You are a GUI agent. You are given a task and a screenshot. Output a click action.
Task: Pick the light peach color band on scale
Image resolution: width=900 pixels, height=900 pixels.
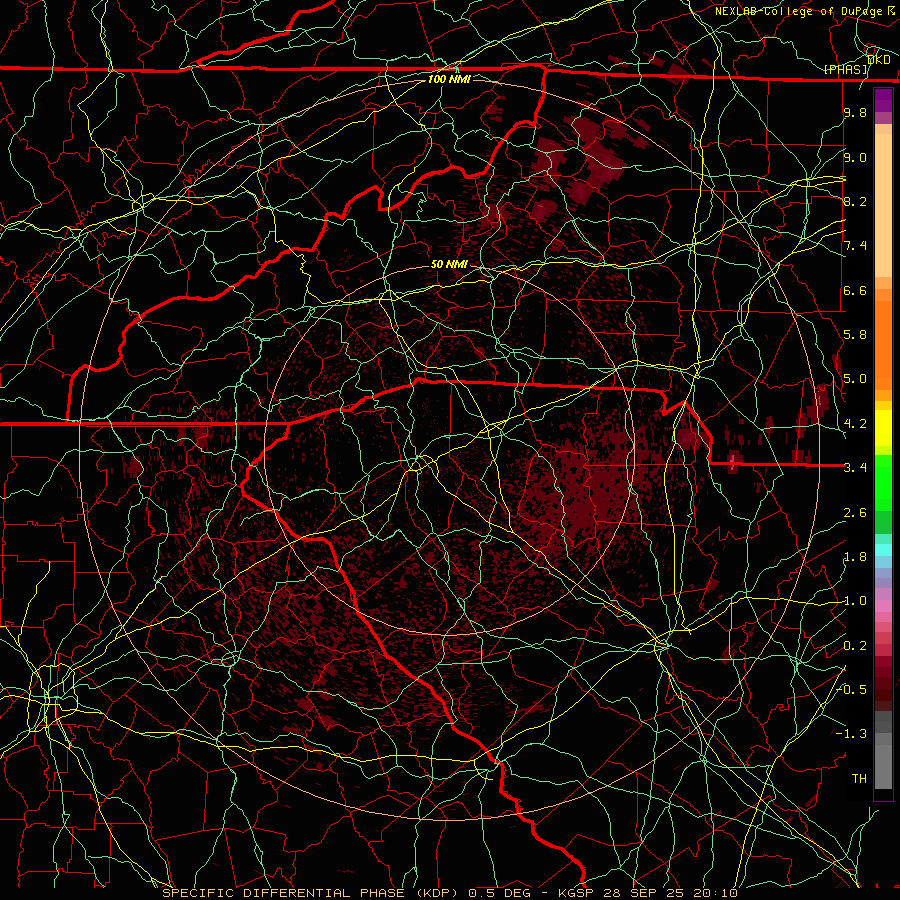click(x=883, y=205)
